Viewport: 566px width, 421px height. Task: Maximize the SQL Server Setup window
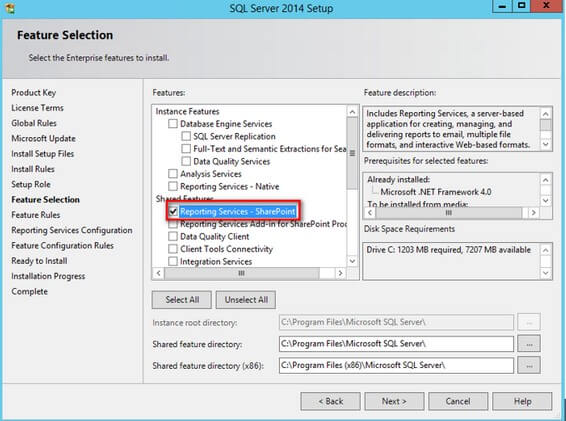click(x=522, y=6)
